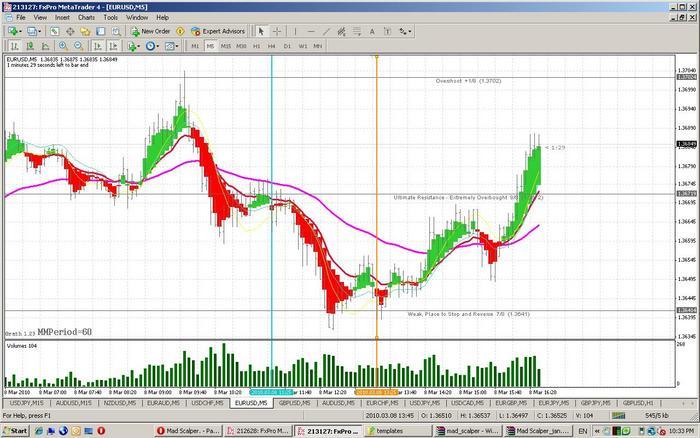Select the Horizontal Line drawing tool
This screenshot has width=700, height=438.
[311, 31]
